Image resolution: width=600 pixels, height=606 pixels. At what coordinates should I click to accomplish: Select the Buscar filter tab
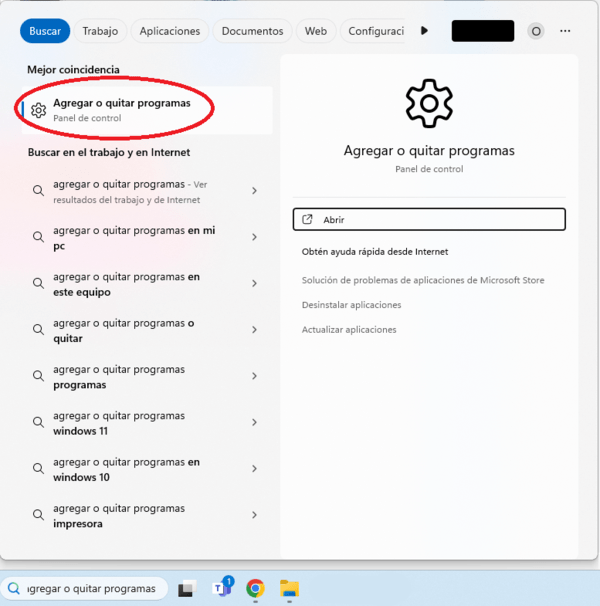coord(45,31)
